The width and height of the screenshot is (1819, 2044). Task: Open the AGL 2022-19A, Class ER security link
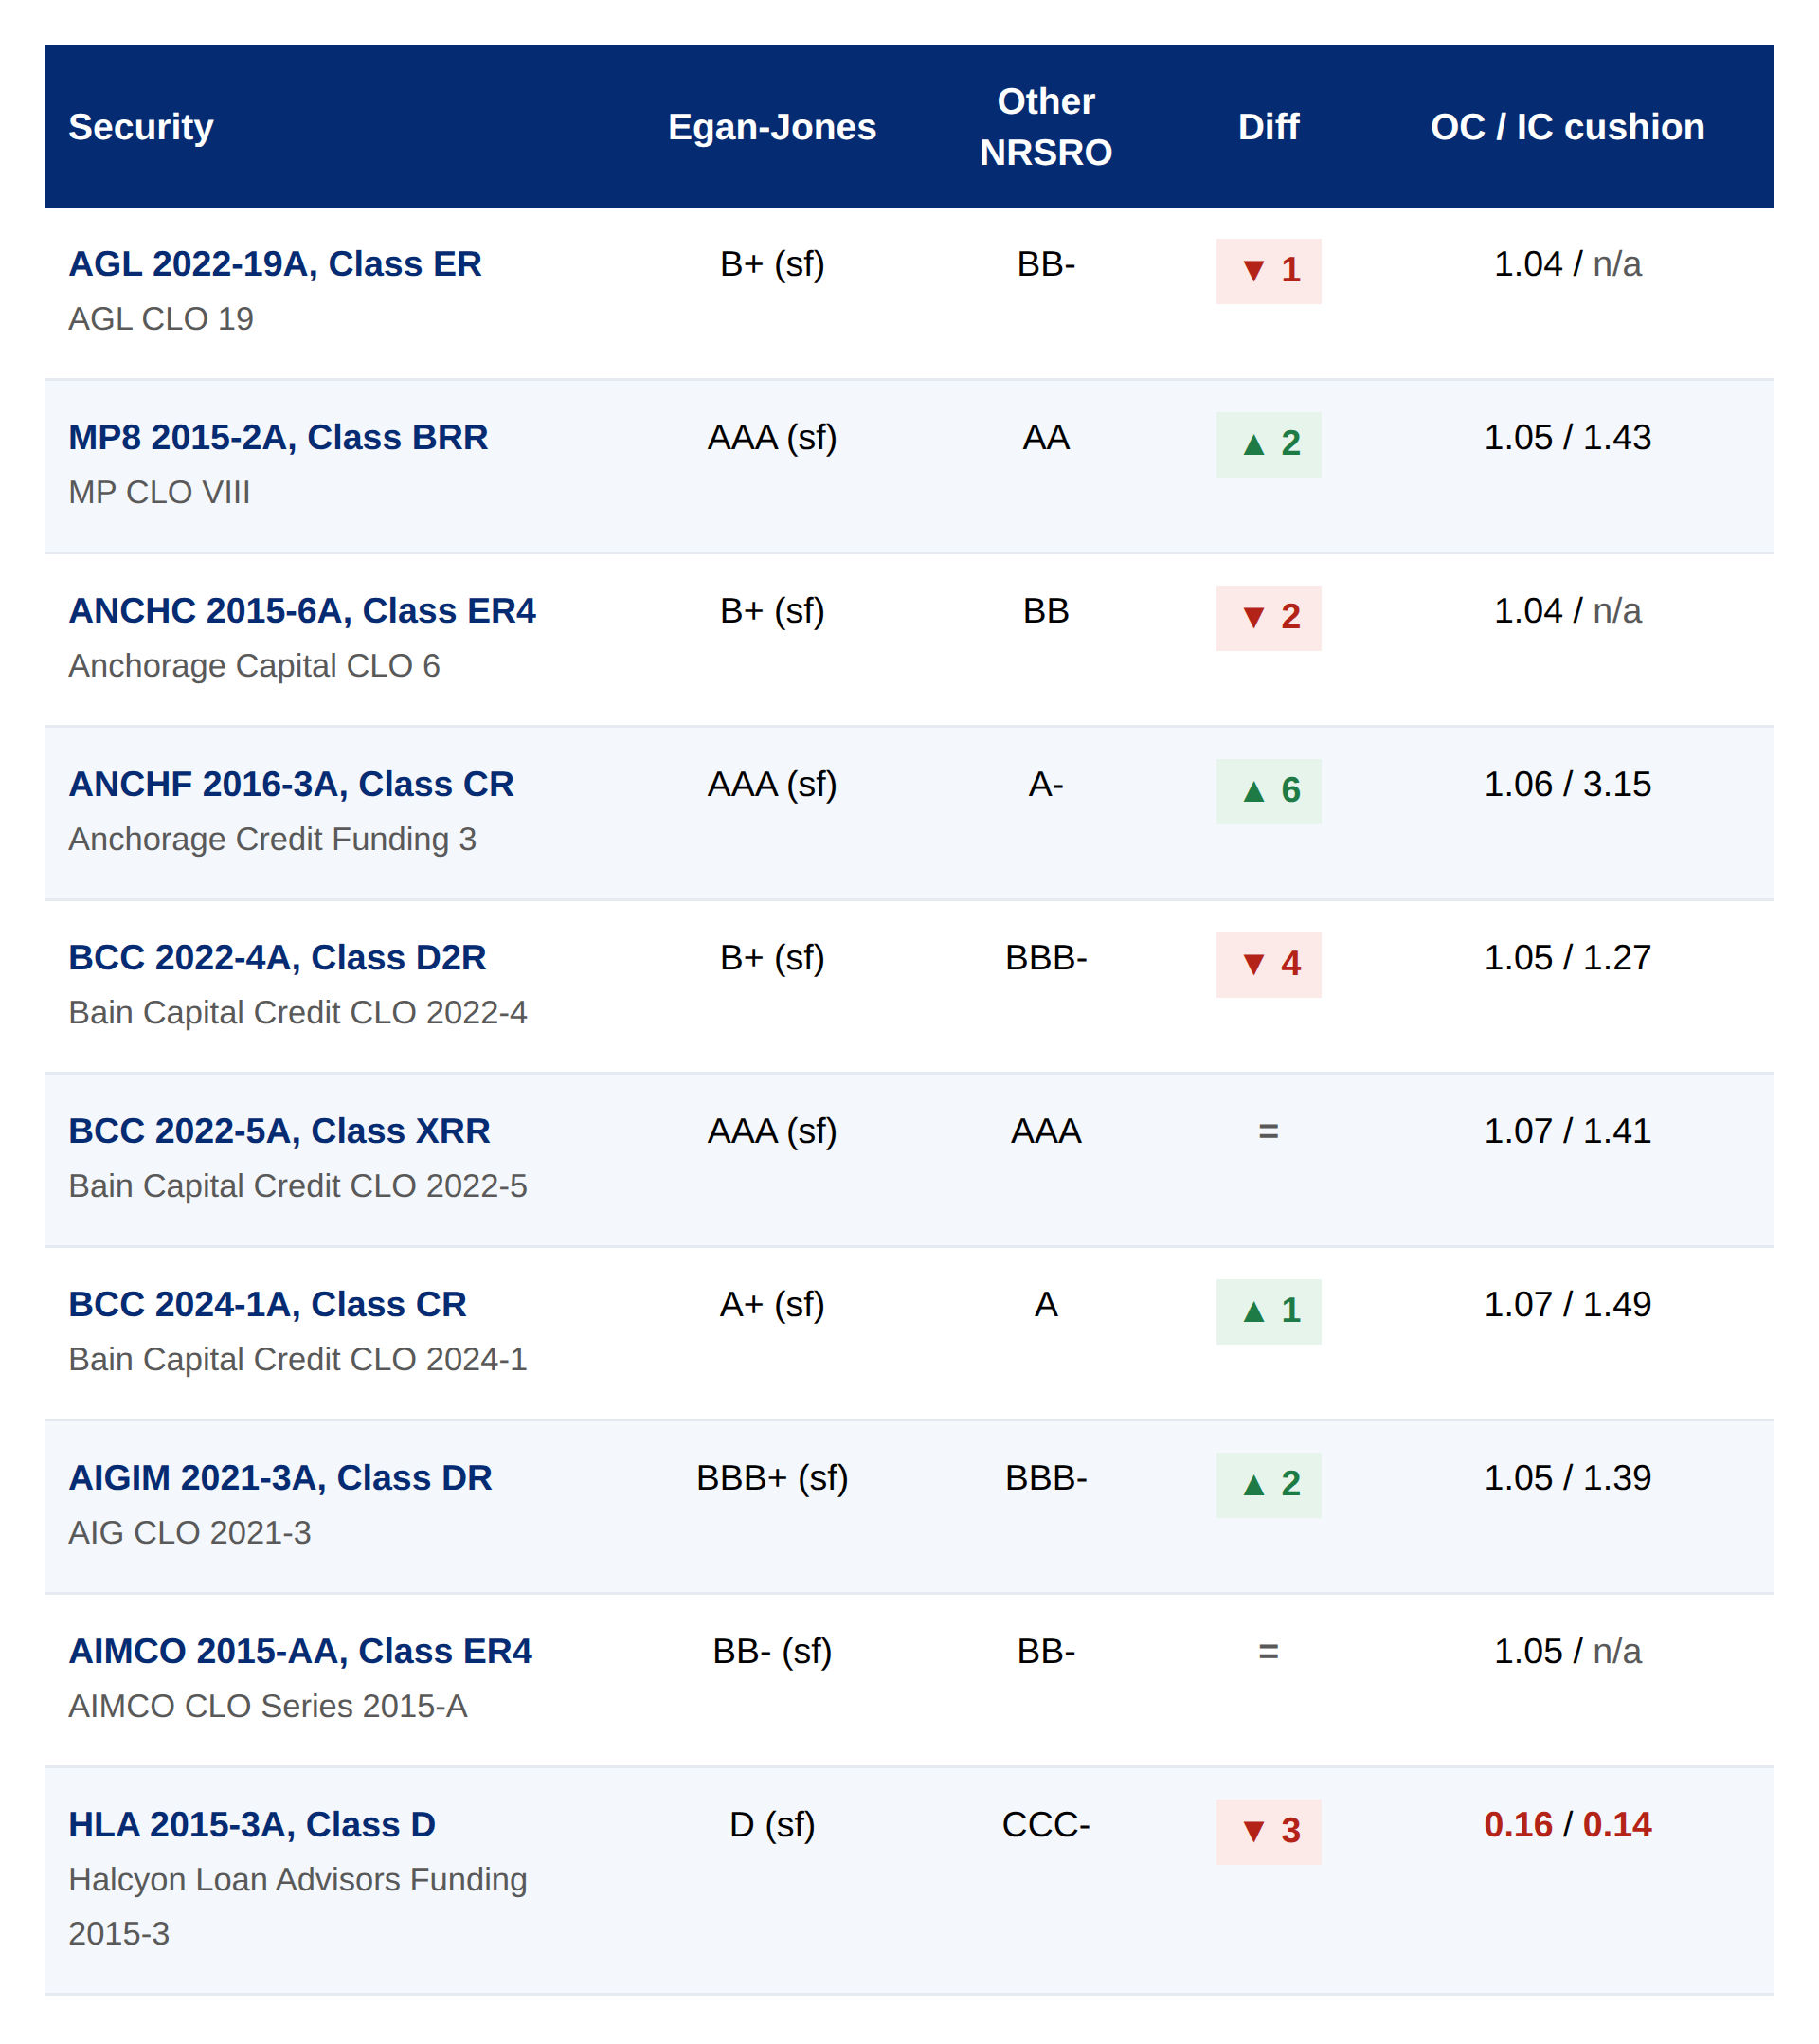(x=275, y=264)
